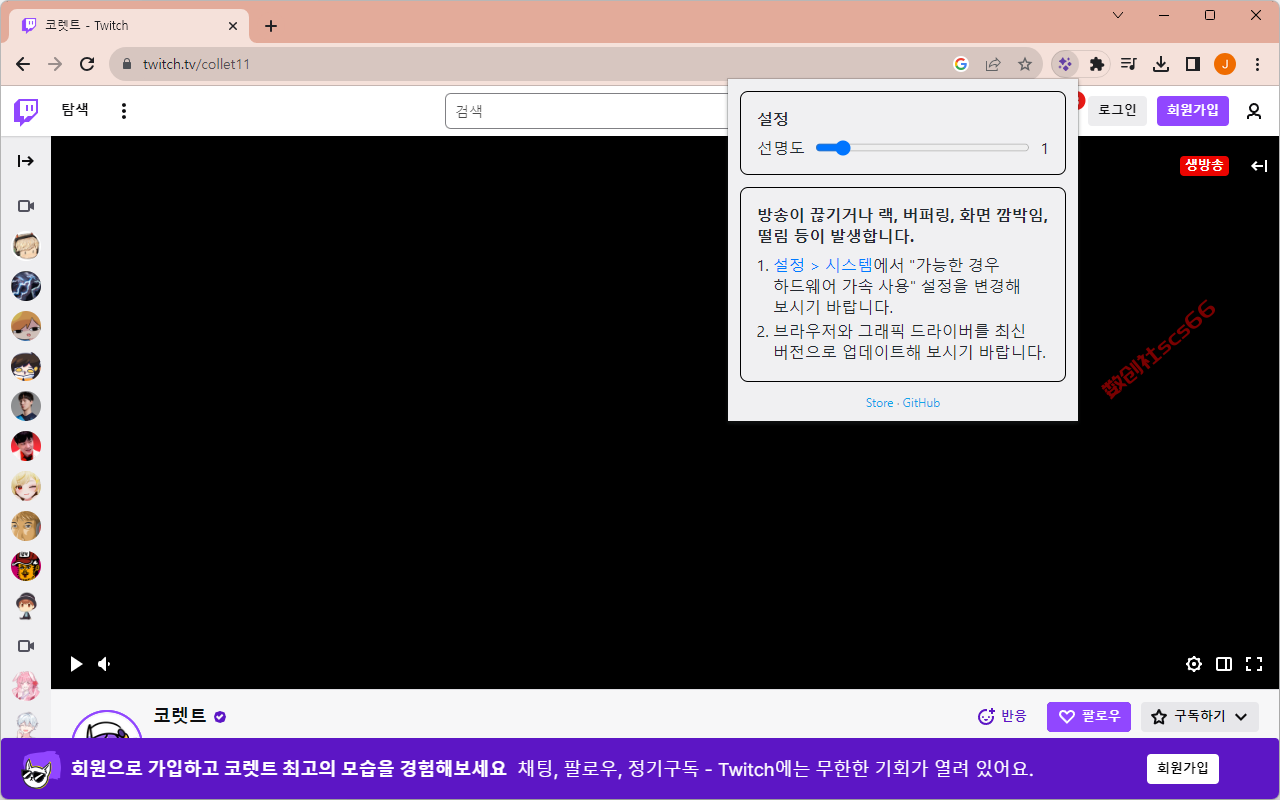Screen dimensions: 1280x800
Task: Open the tab search chevron in the title bar
Action: [x=1118, y=15]
